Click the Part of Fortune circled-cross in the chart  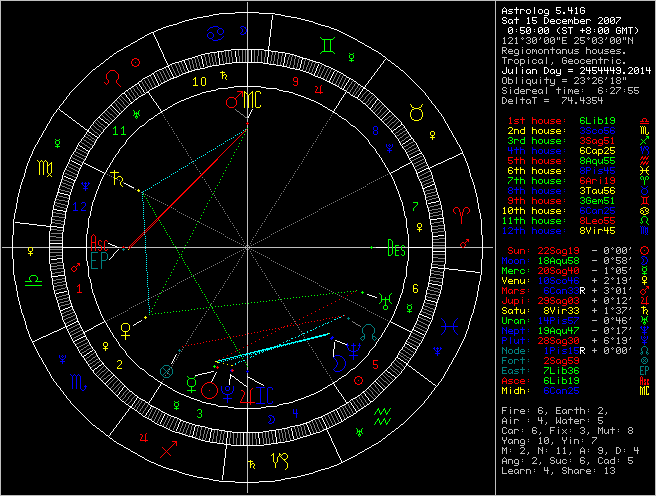pyautogui.click(x=166, y=369)
